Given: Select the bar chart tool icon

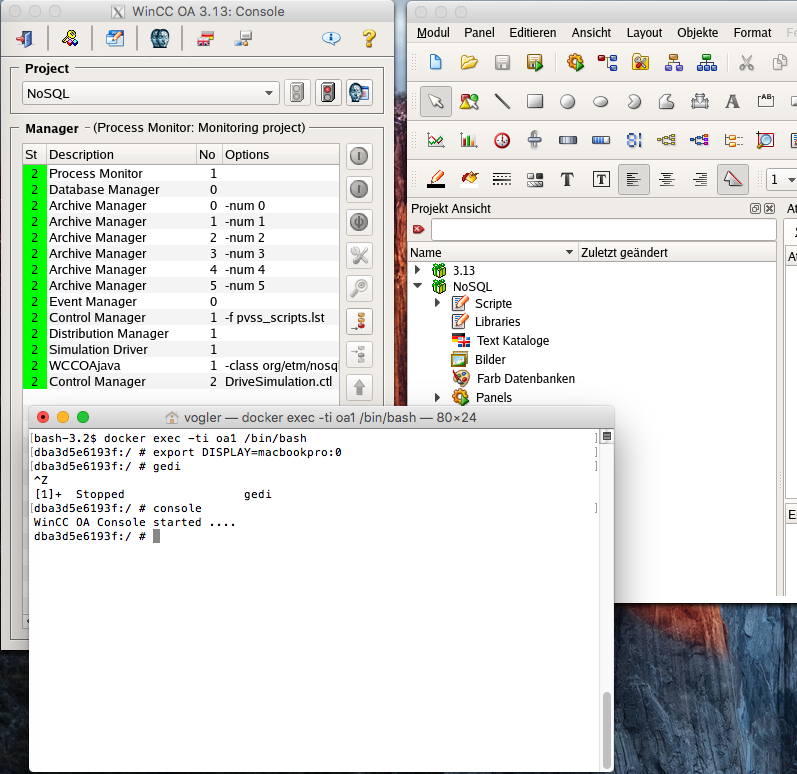Looking at the screenshot, I should tap(469, 140).
